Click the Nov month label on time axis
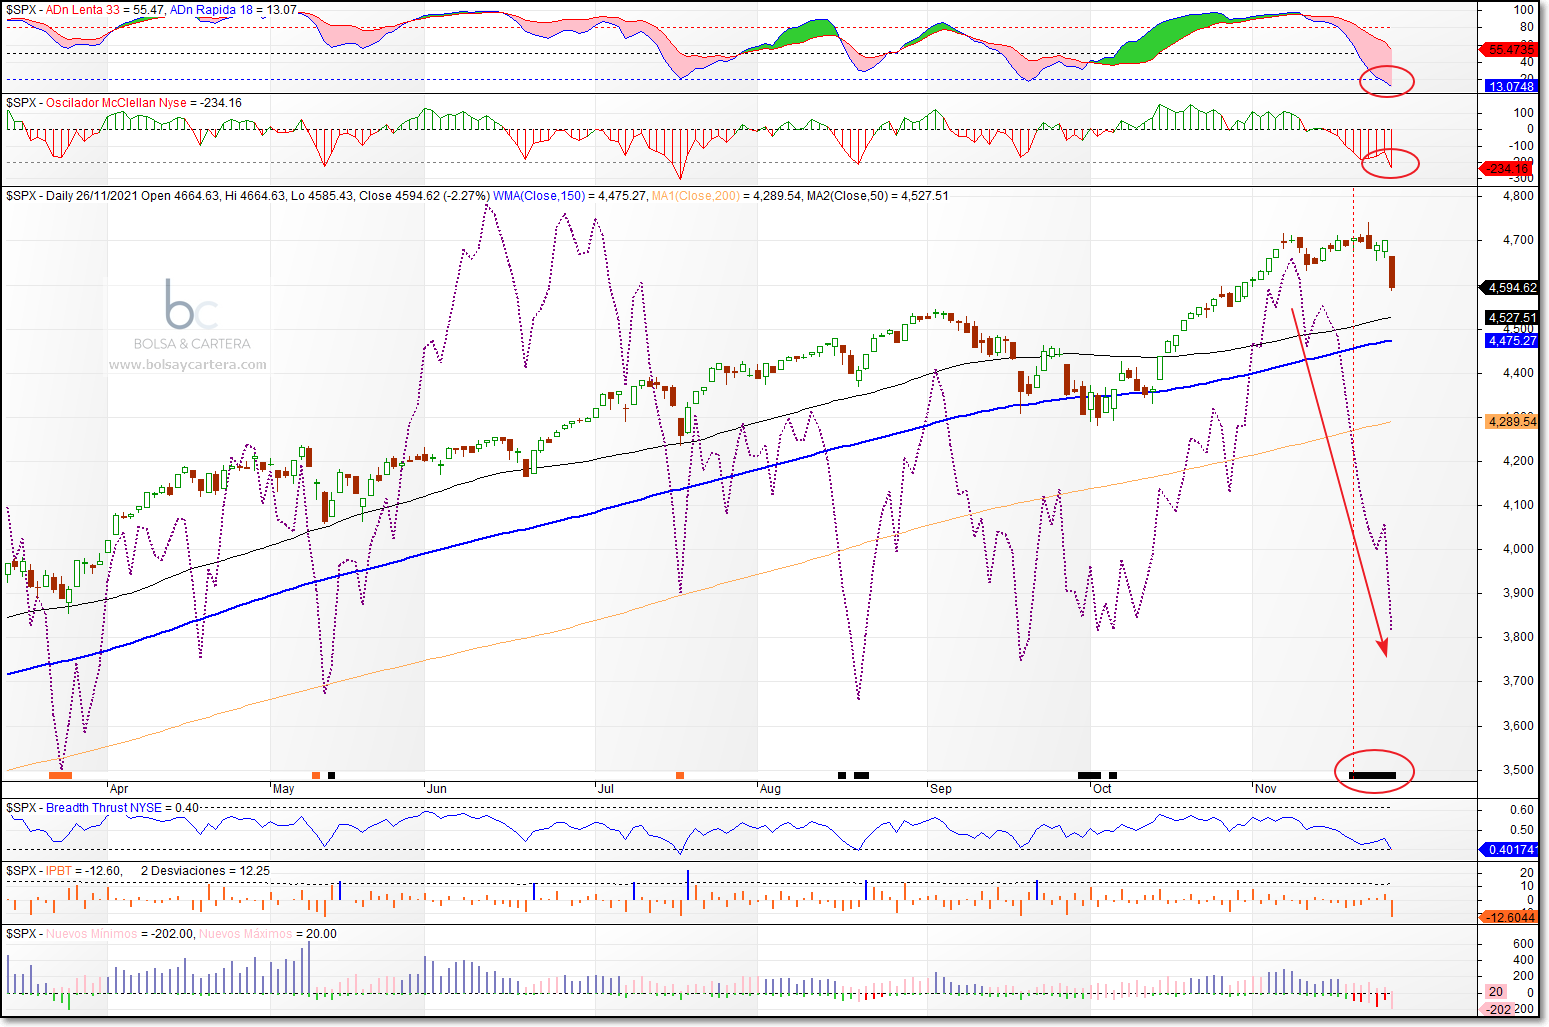The image size is (1549, 1027). point(1266,789)
